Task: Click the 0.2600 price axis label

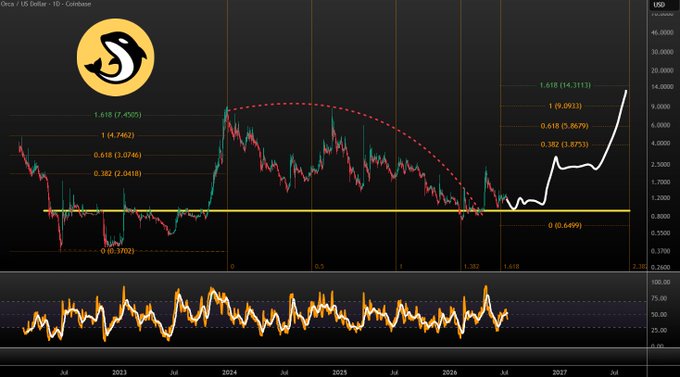Action: (x=662, y=267)
